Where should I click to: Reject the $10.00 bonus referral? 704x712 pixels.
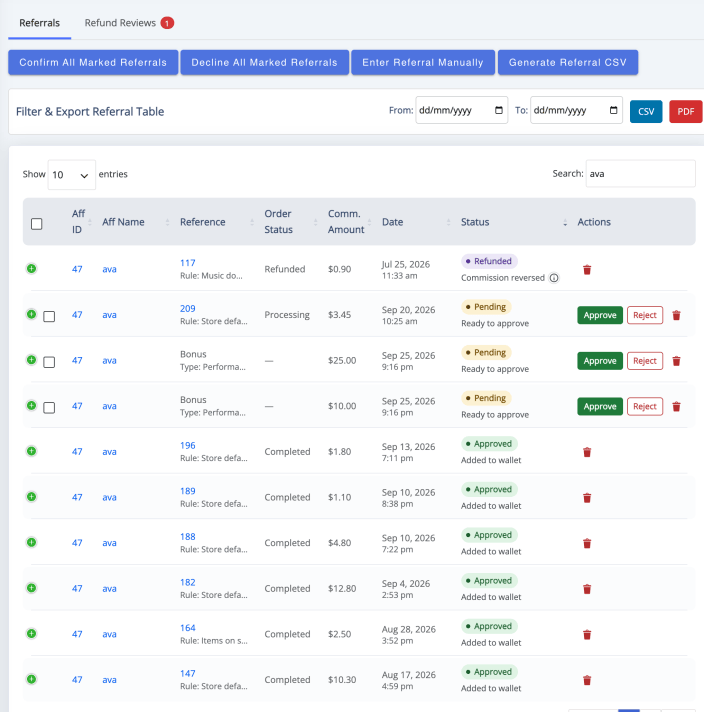coord(645,406)
